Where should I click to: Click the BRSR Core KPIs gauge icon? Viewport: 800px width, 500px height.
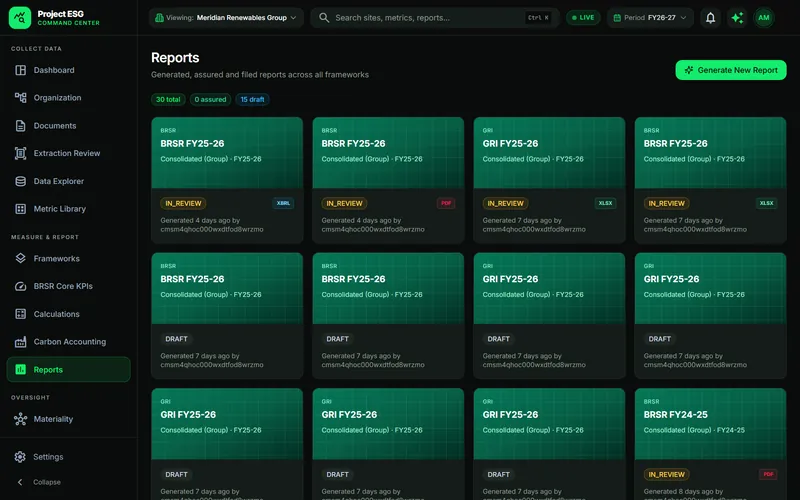pyautogui.click(x=20, y=286)
